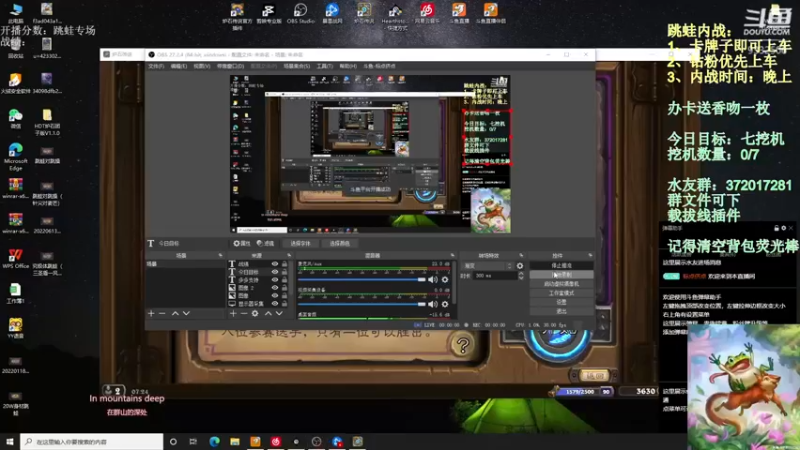Move selected source up in the list
The width and height of the screenshot is (800, 450).
point(268,313)
